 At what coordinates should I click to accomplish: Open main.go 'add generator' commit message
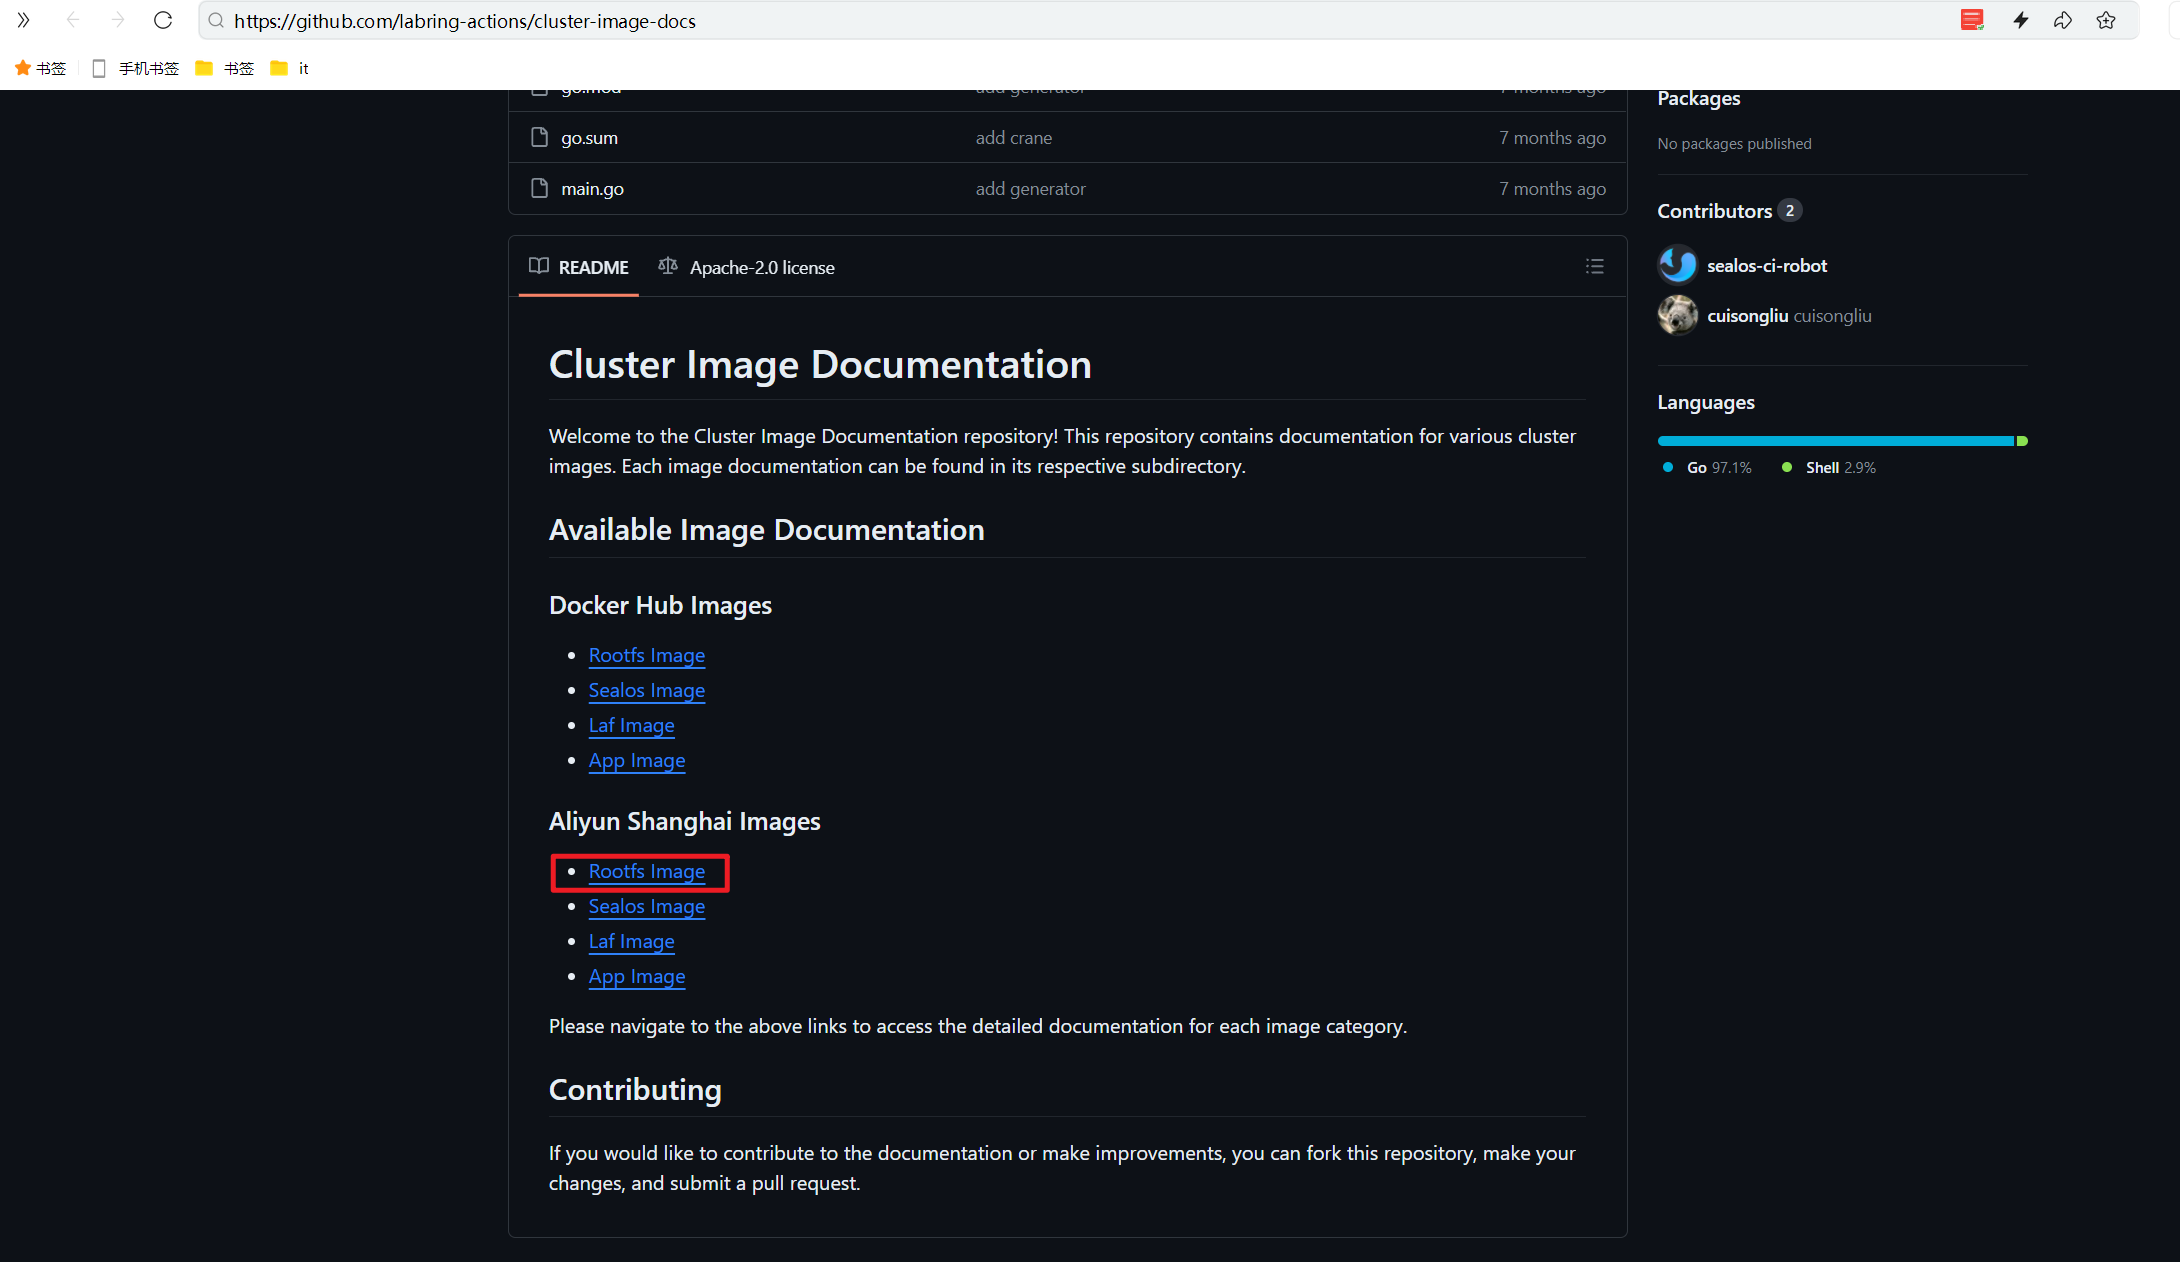coord(1031,189)
